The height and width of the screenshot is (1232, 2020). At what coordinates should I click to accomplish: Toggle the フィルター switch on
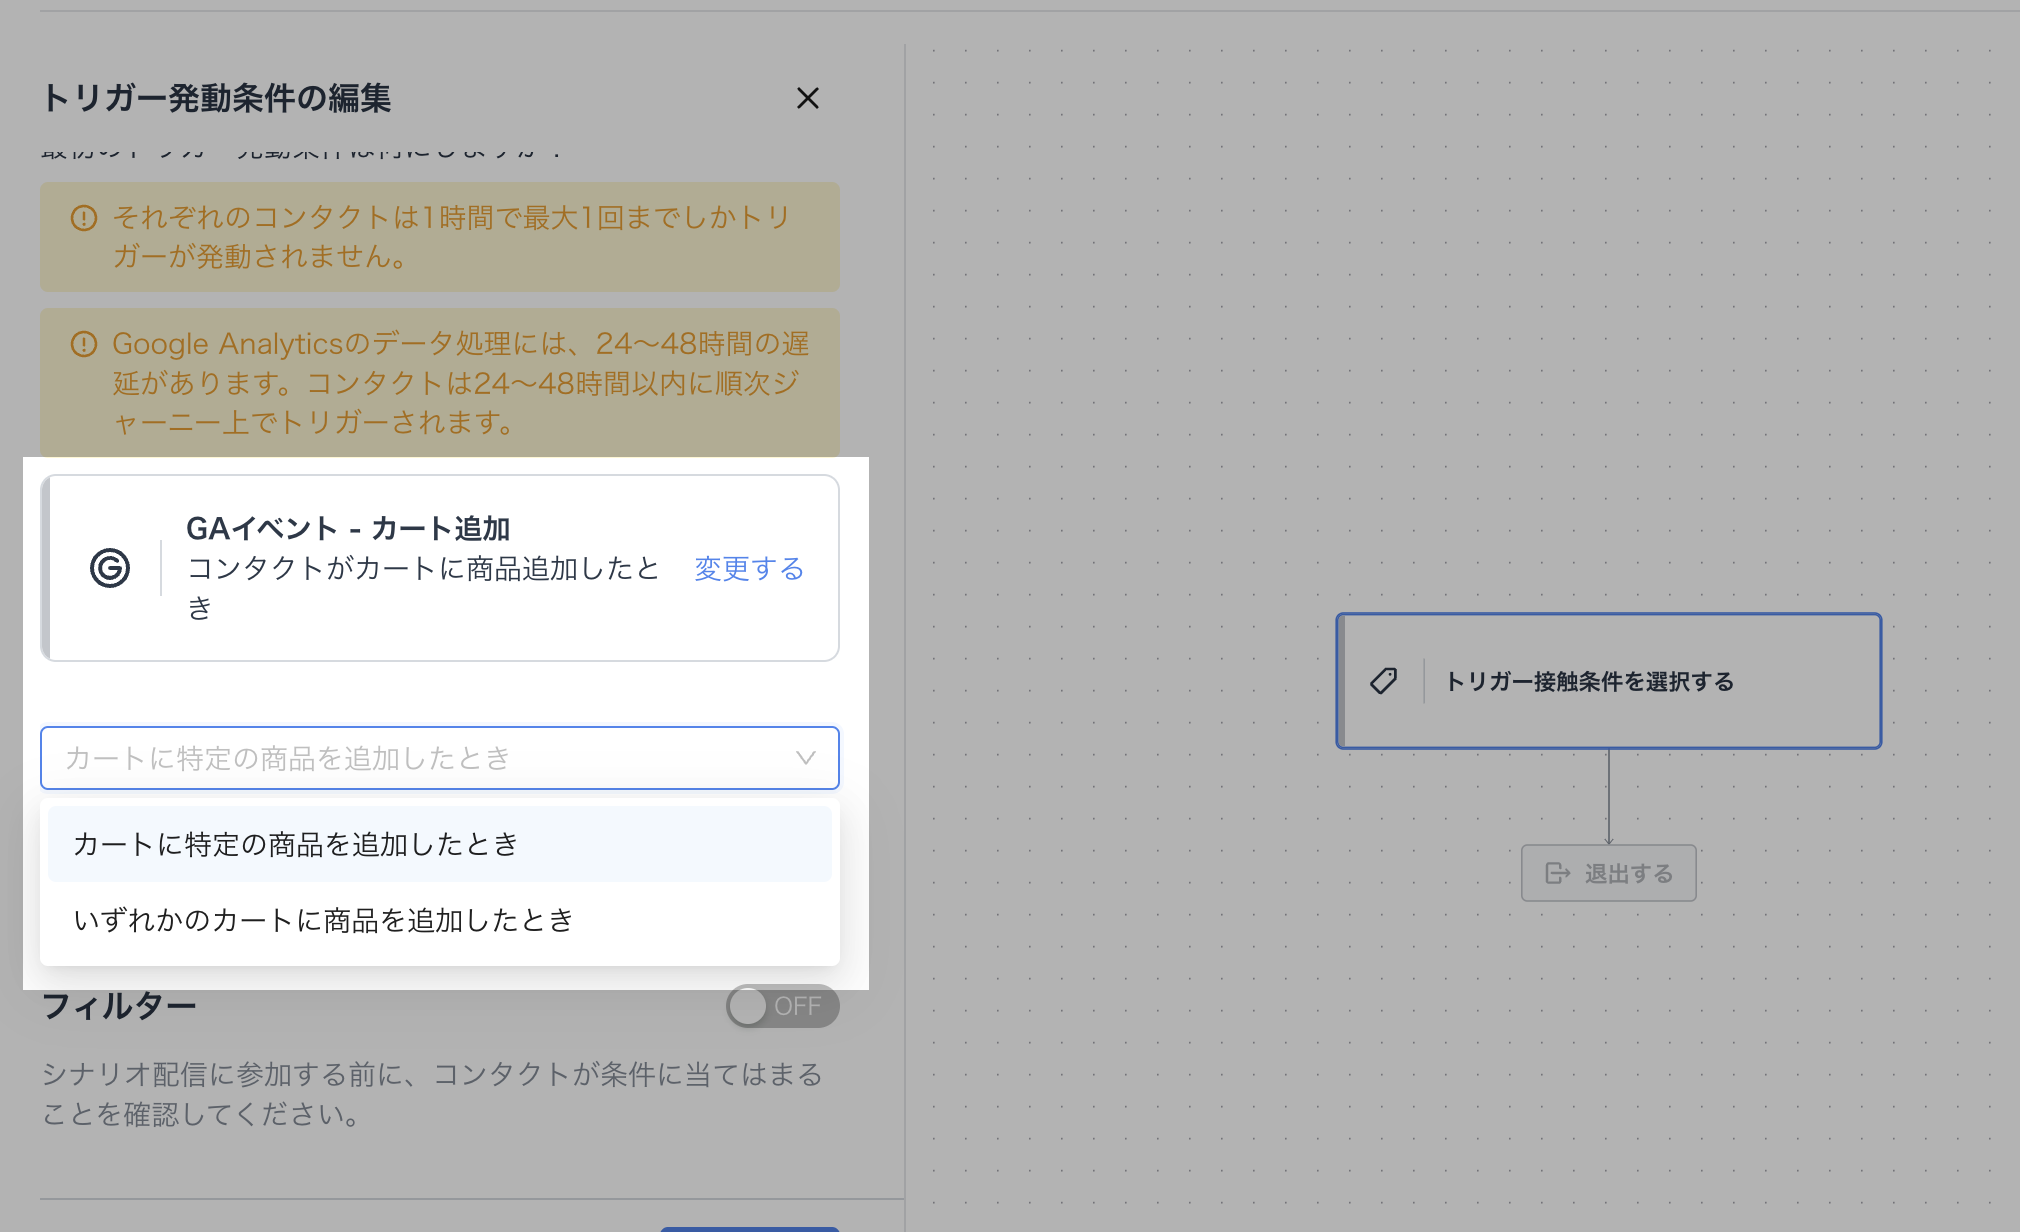782,1006
